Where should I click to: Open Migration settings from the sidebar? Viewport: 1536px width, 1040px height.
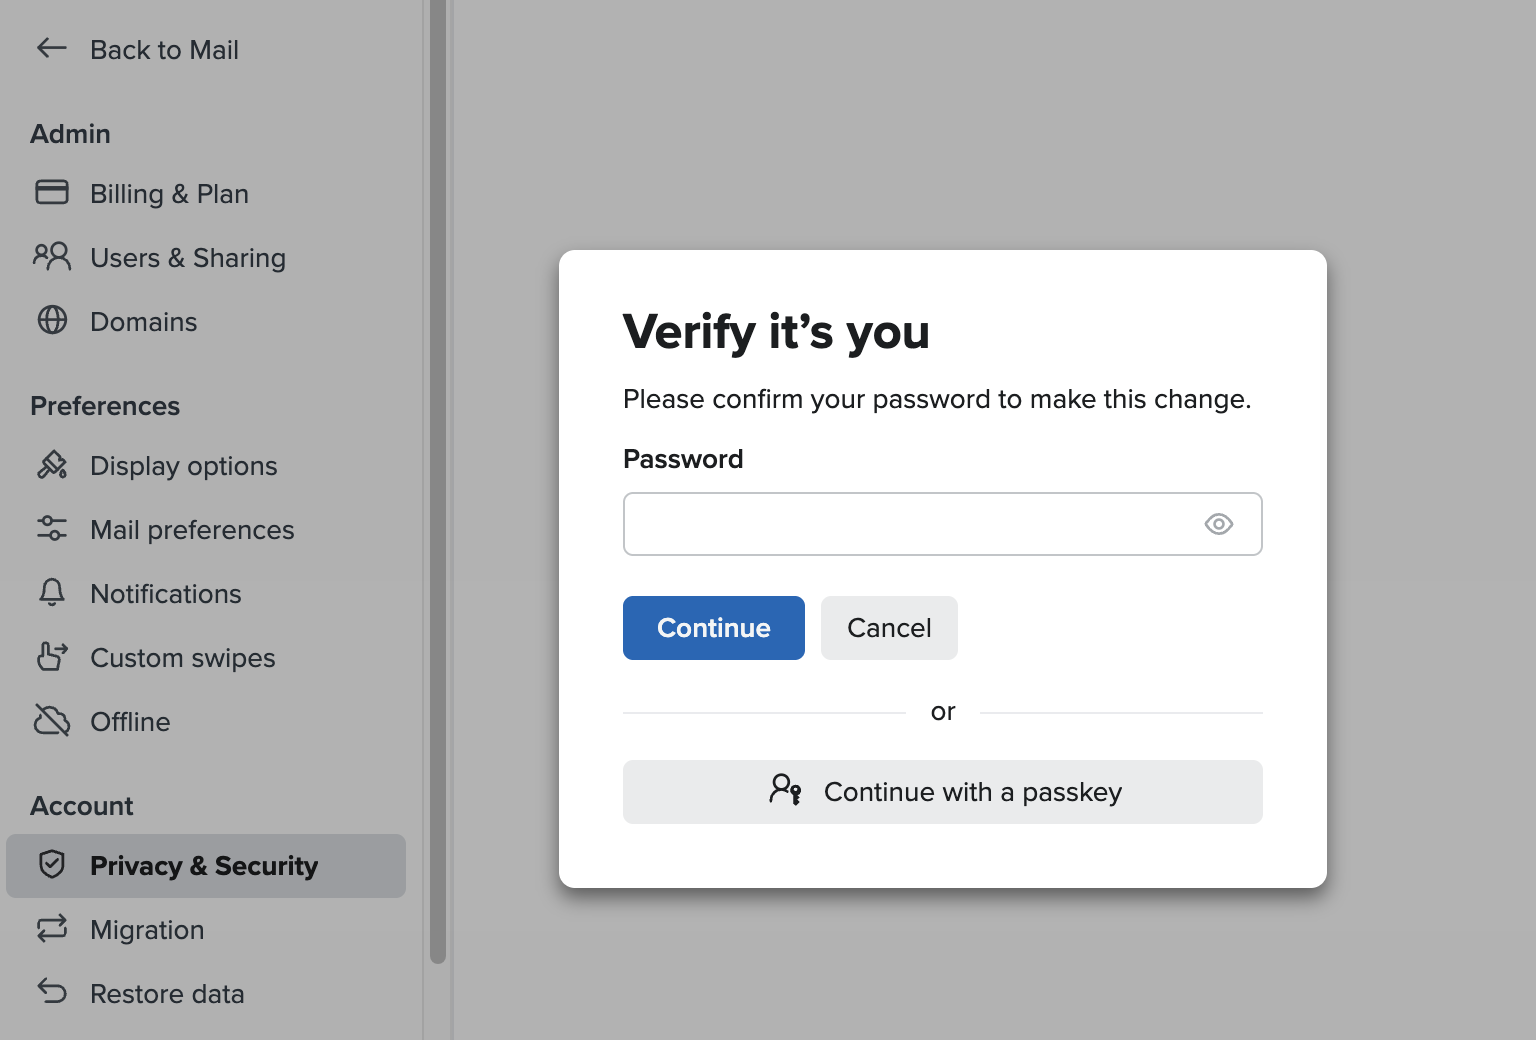(147, 929)
